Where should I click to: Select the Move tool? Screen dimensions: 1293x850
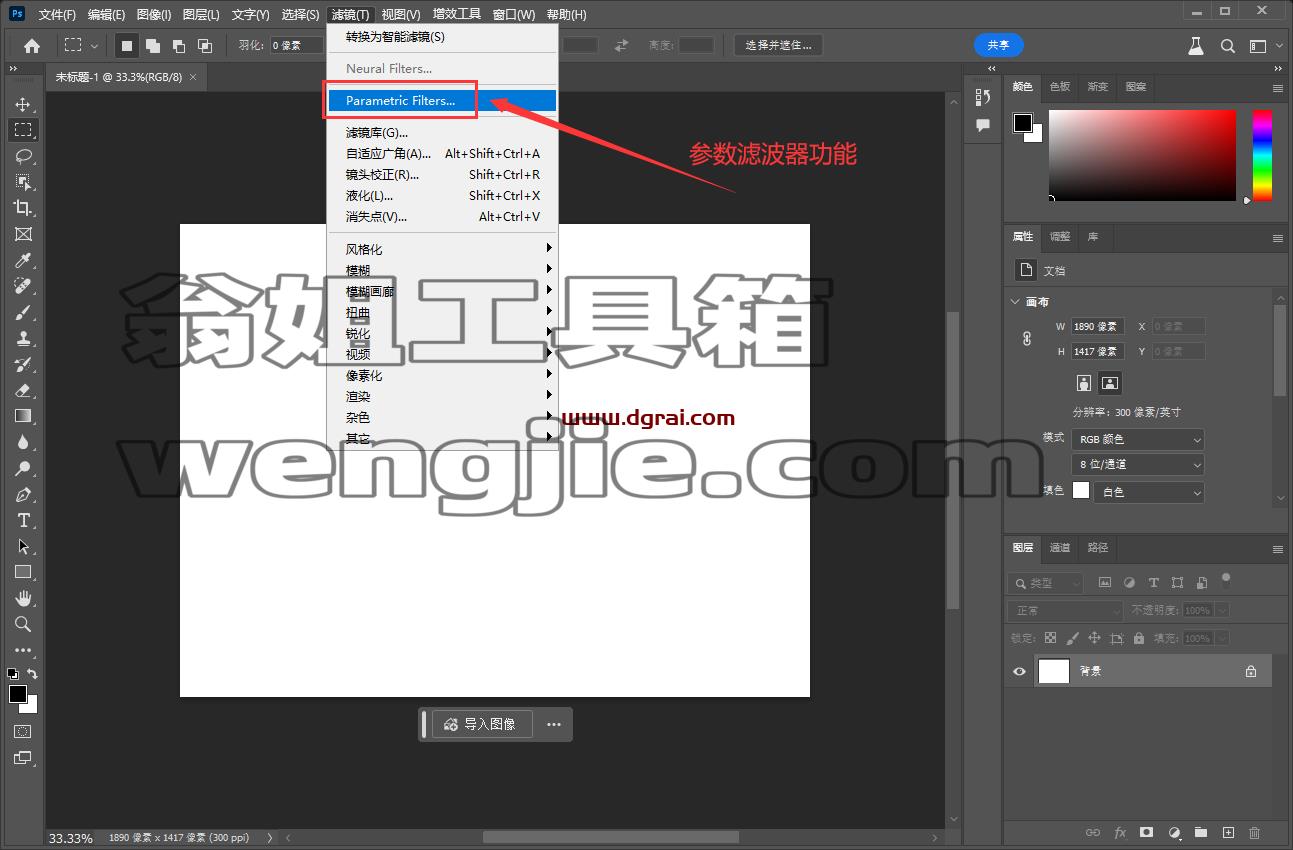(23, 104)
